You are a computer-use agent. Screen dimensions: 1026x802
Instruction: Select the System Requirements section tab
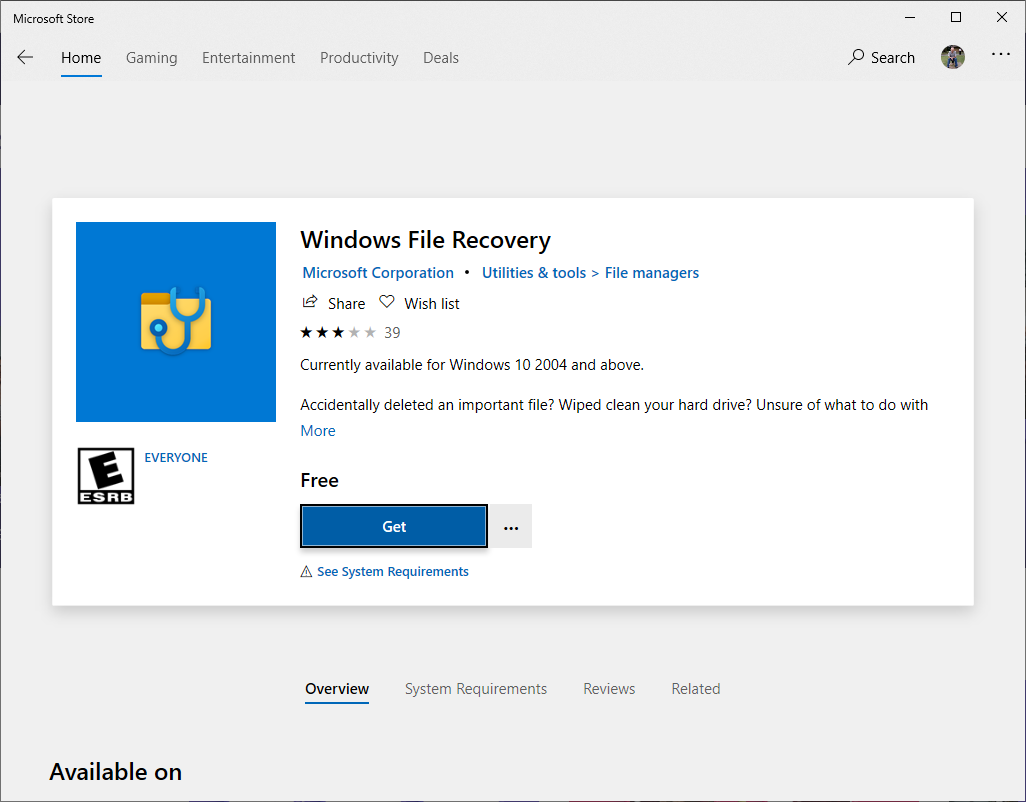pos(476,689)
